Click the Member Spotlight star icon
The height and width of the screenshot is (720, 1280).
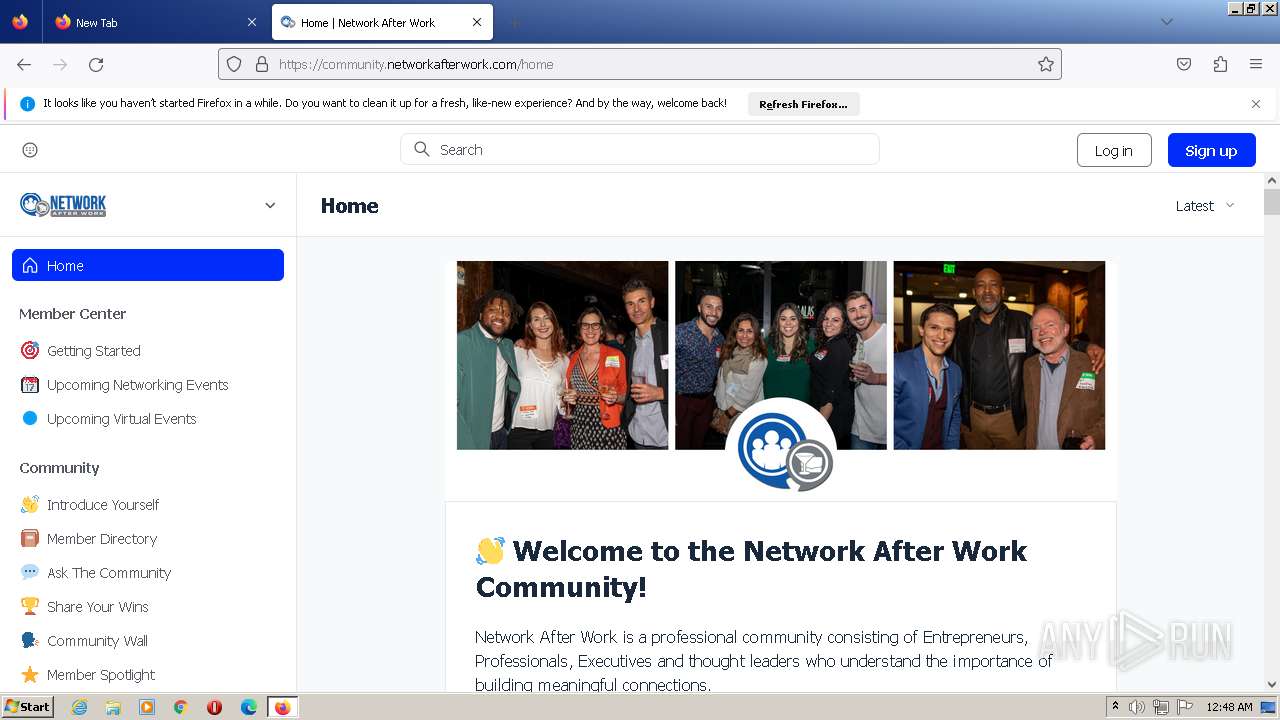[30, 675]
